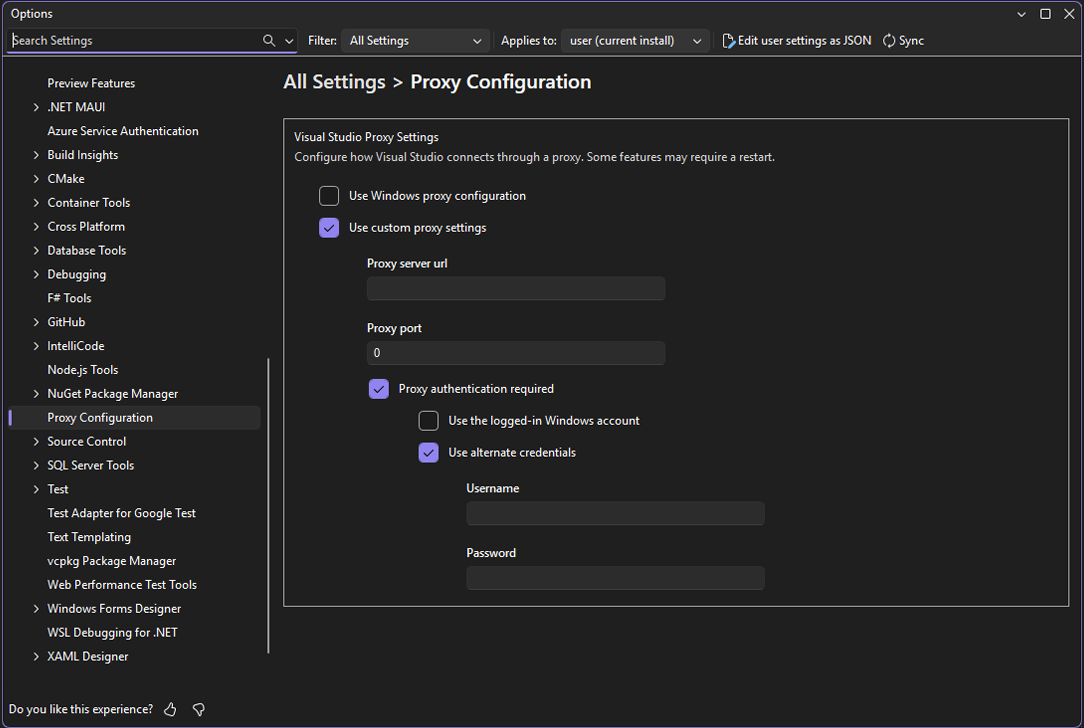Disable Use custom proxy settings
The width and height of the screenshot is (1084, 728).
pos(329,227)
